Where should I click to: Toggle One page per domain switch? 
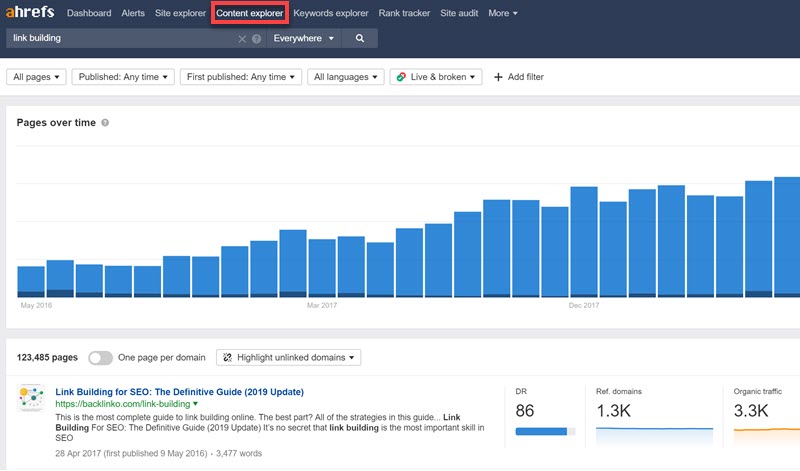(100, 358)
